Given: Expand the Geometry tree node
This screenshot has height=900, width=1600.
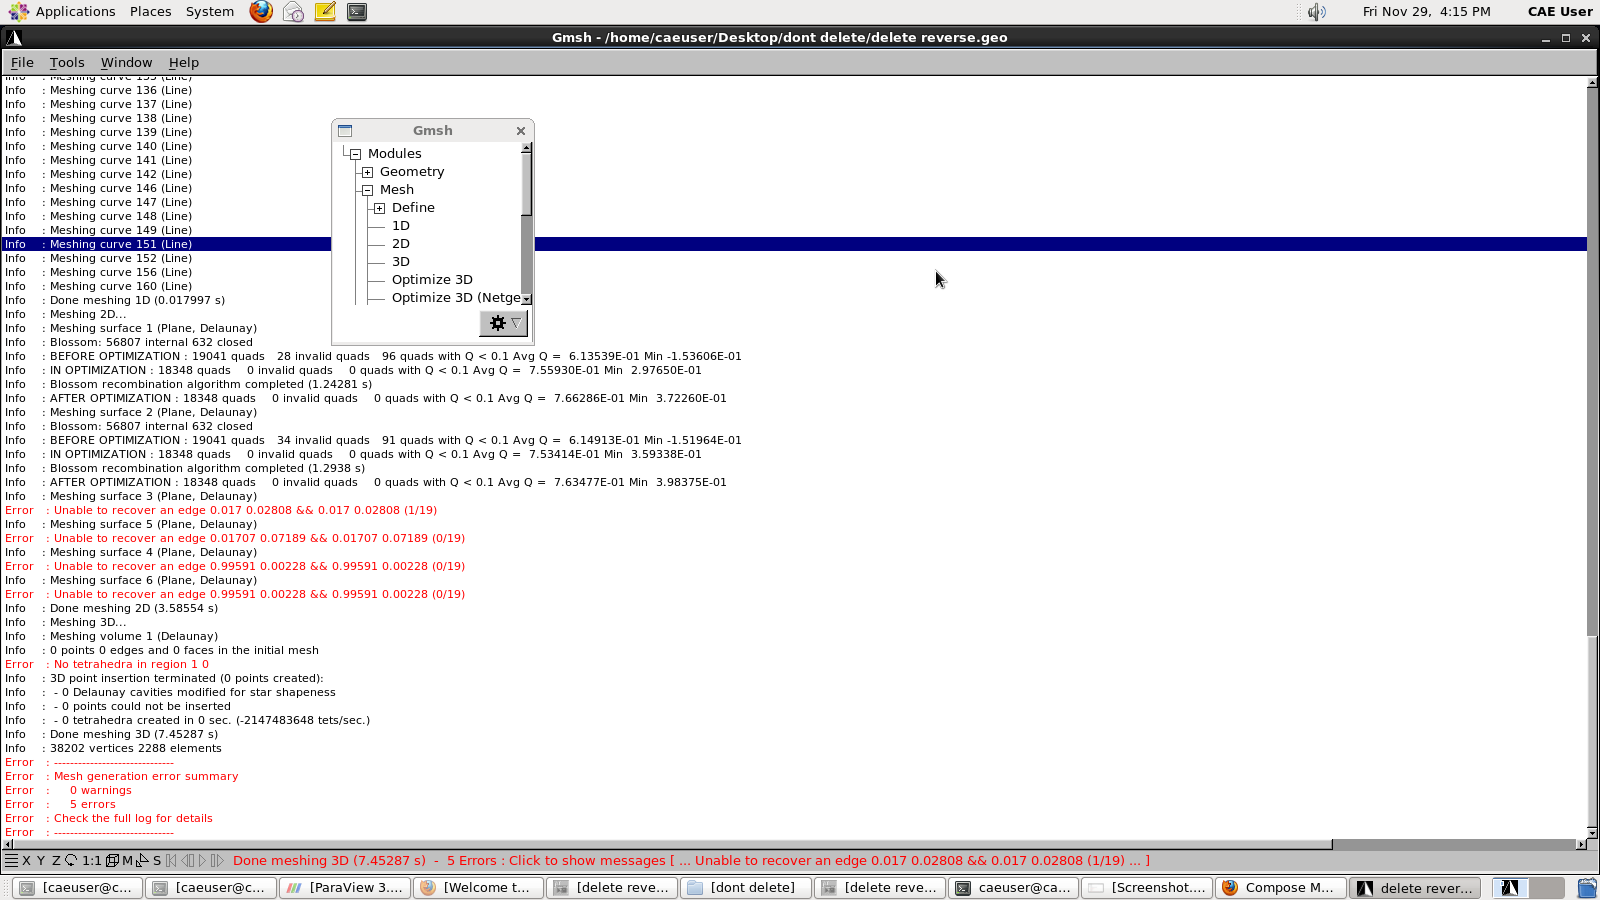Looking at the screenshot, I should (367, 172).
